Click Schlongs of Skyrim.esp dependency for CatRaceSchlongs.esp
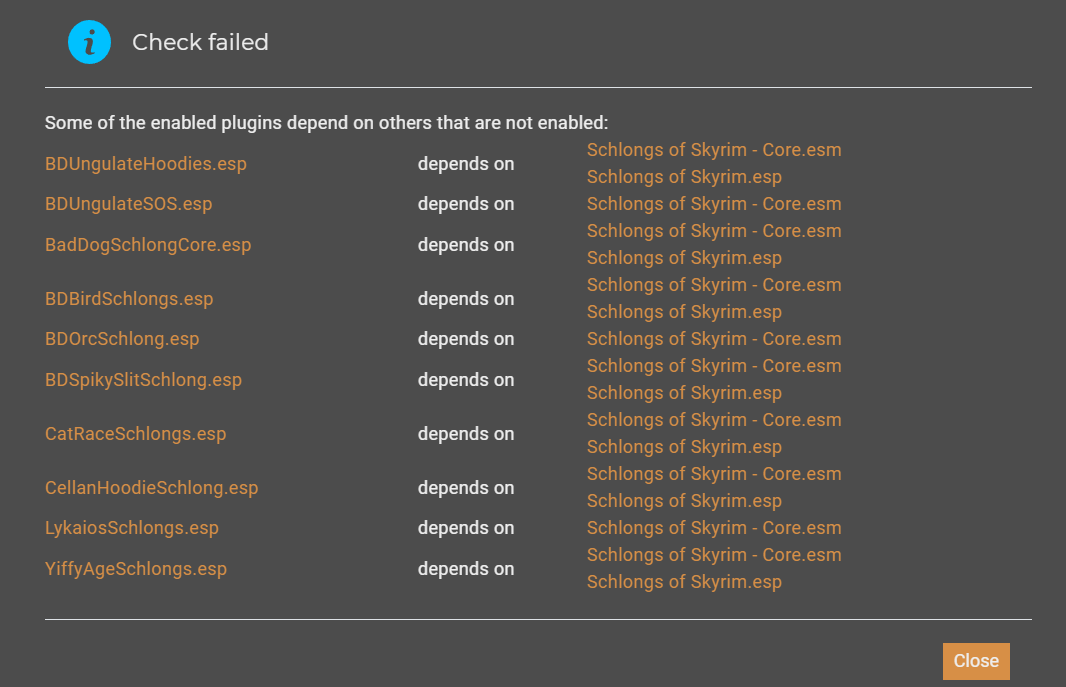Screen dimensions: 1066x687 [684, 447]
